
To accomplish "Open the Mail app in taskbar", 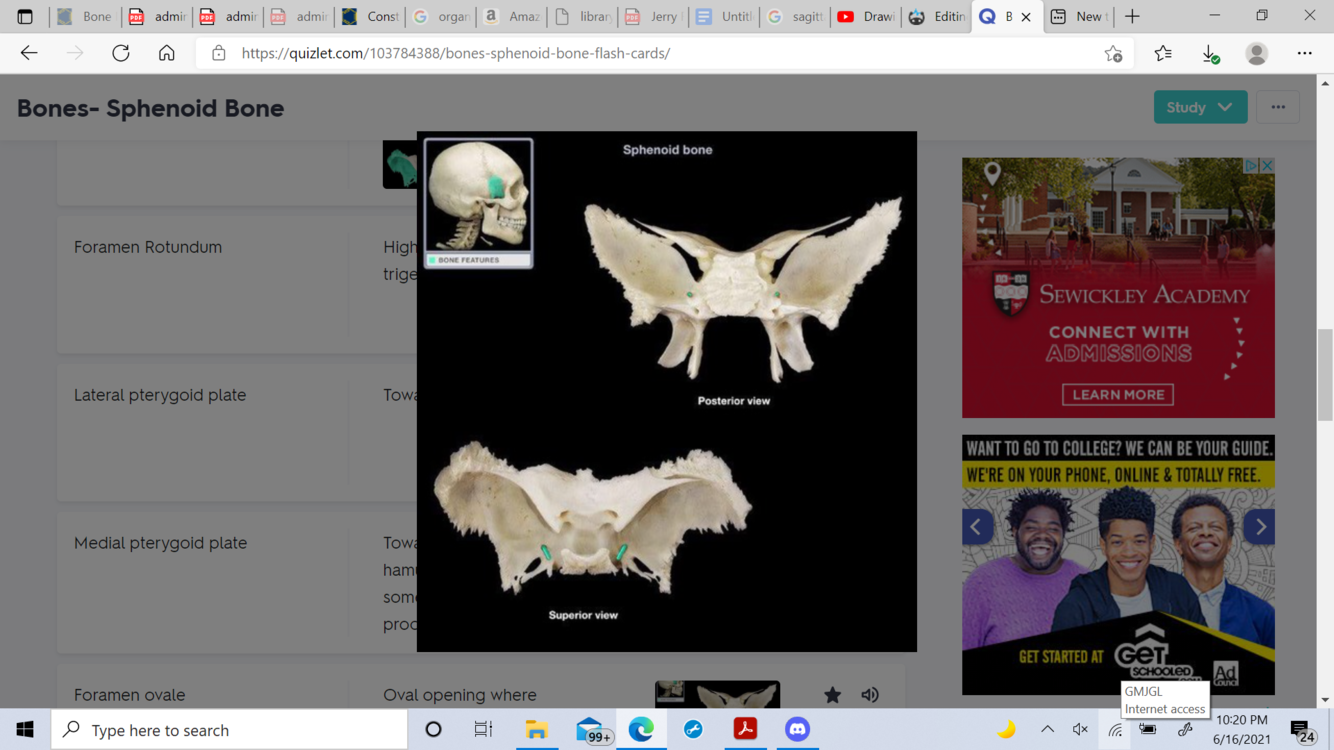I will [x=591, y=730].
